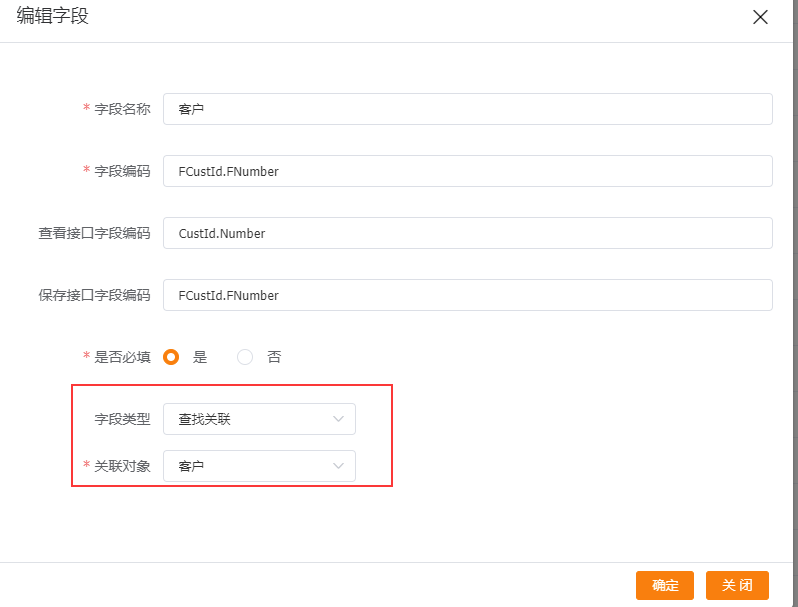The width and height of the screenshot is (798, 607).
Task: Click the 保存接口字段编码 input field
Action: tap(467, 295)
